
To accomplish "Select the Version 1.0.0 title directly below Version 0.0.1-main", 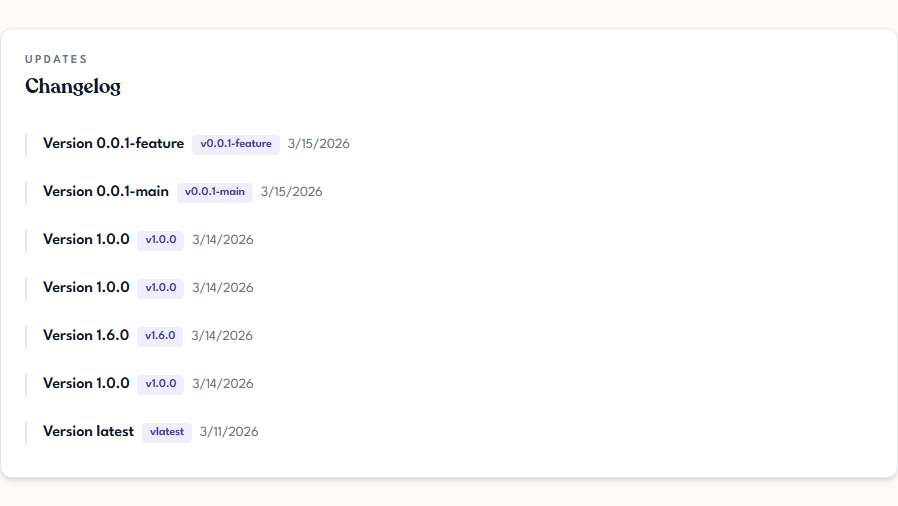I will click(86, 240).
